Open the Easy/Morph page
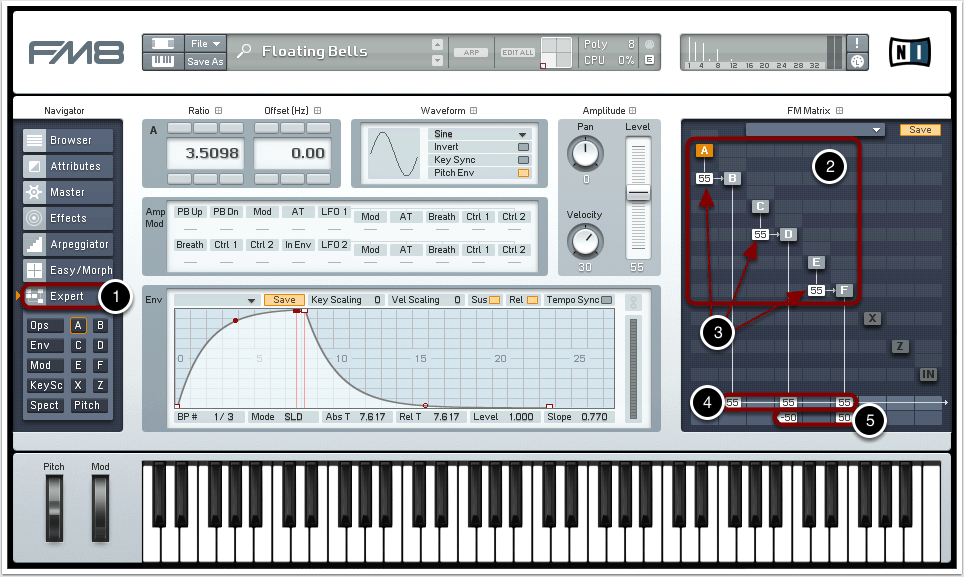 click(68, 270)
